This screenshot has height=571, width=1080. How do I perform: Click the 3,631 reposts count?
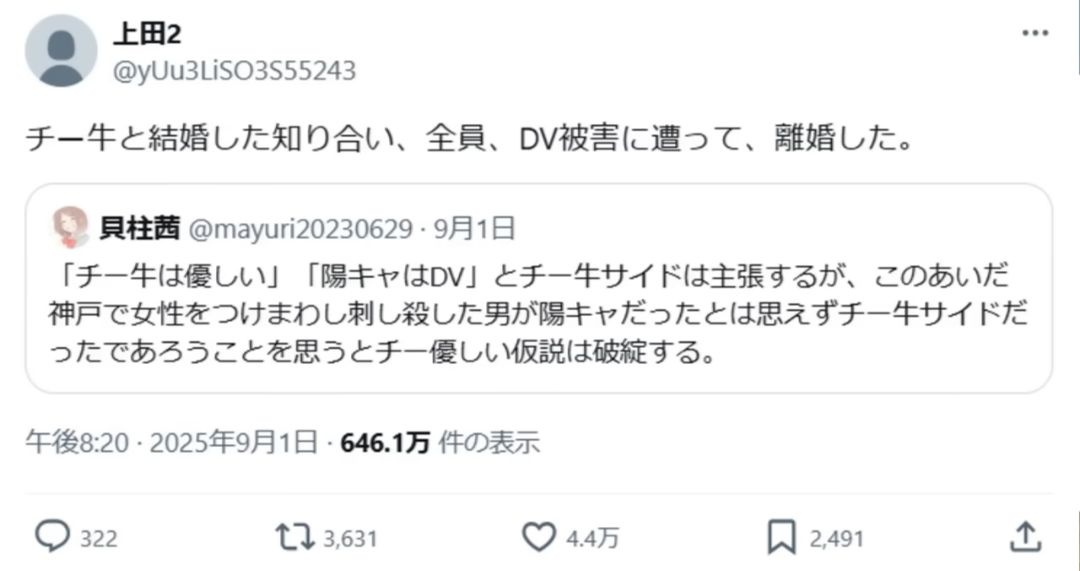point(351,538)
